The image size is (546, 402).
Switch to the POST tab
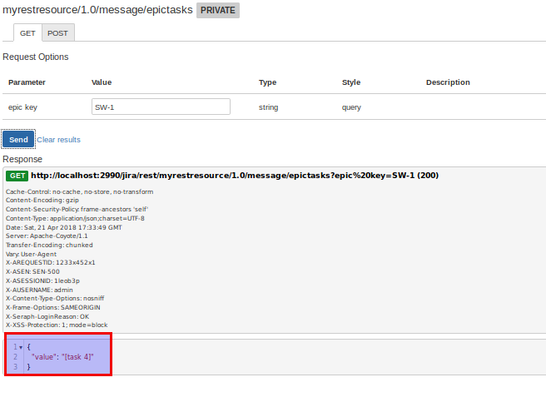point(58,33)
